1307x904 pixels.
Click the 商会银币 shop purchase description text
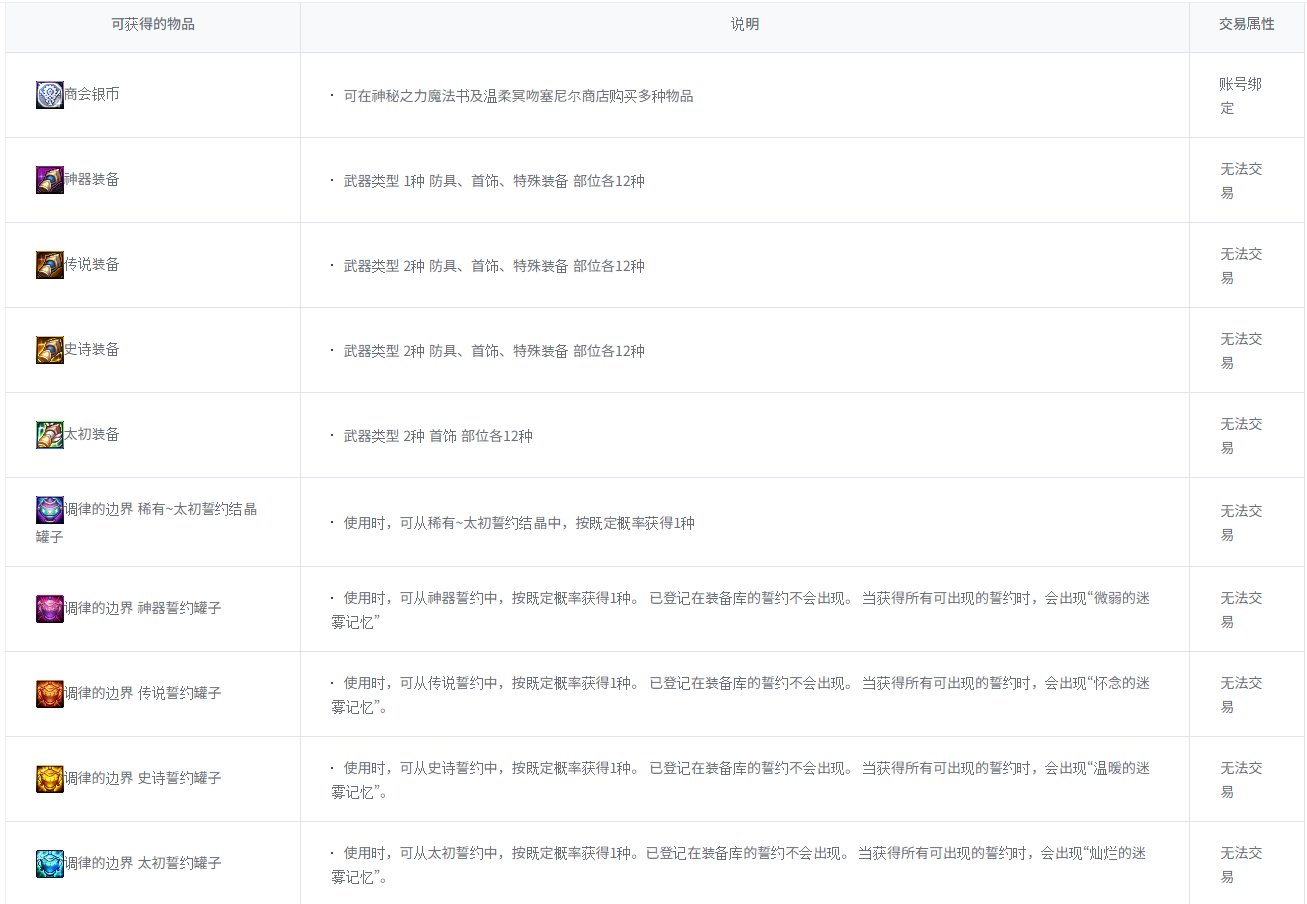point(518,97)
